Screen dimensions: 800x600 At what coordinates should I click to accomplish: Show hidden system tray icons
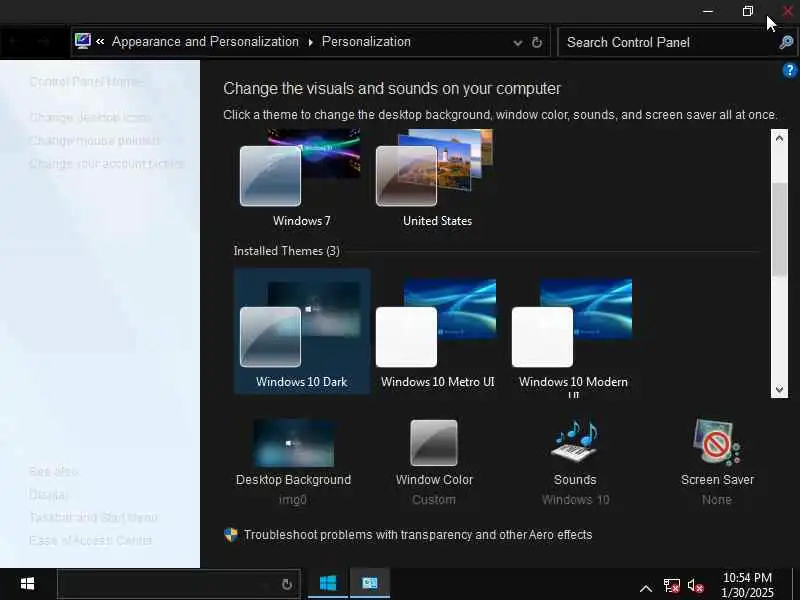[645, 588]
